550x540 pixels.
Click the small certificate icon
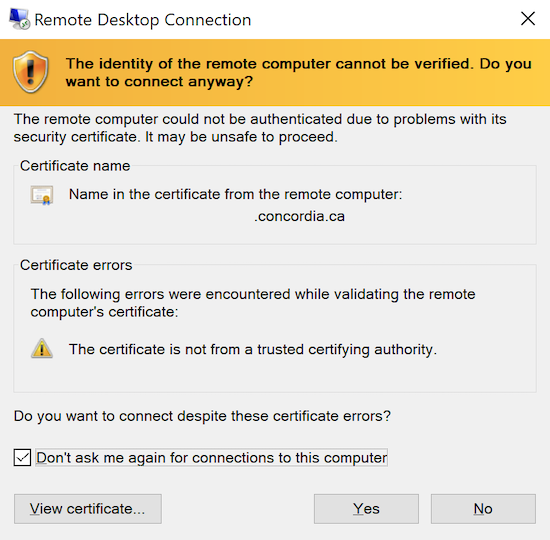click(42, 195)
